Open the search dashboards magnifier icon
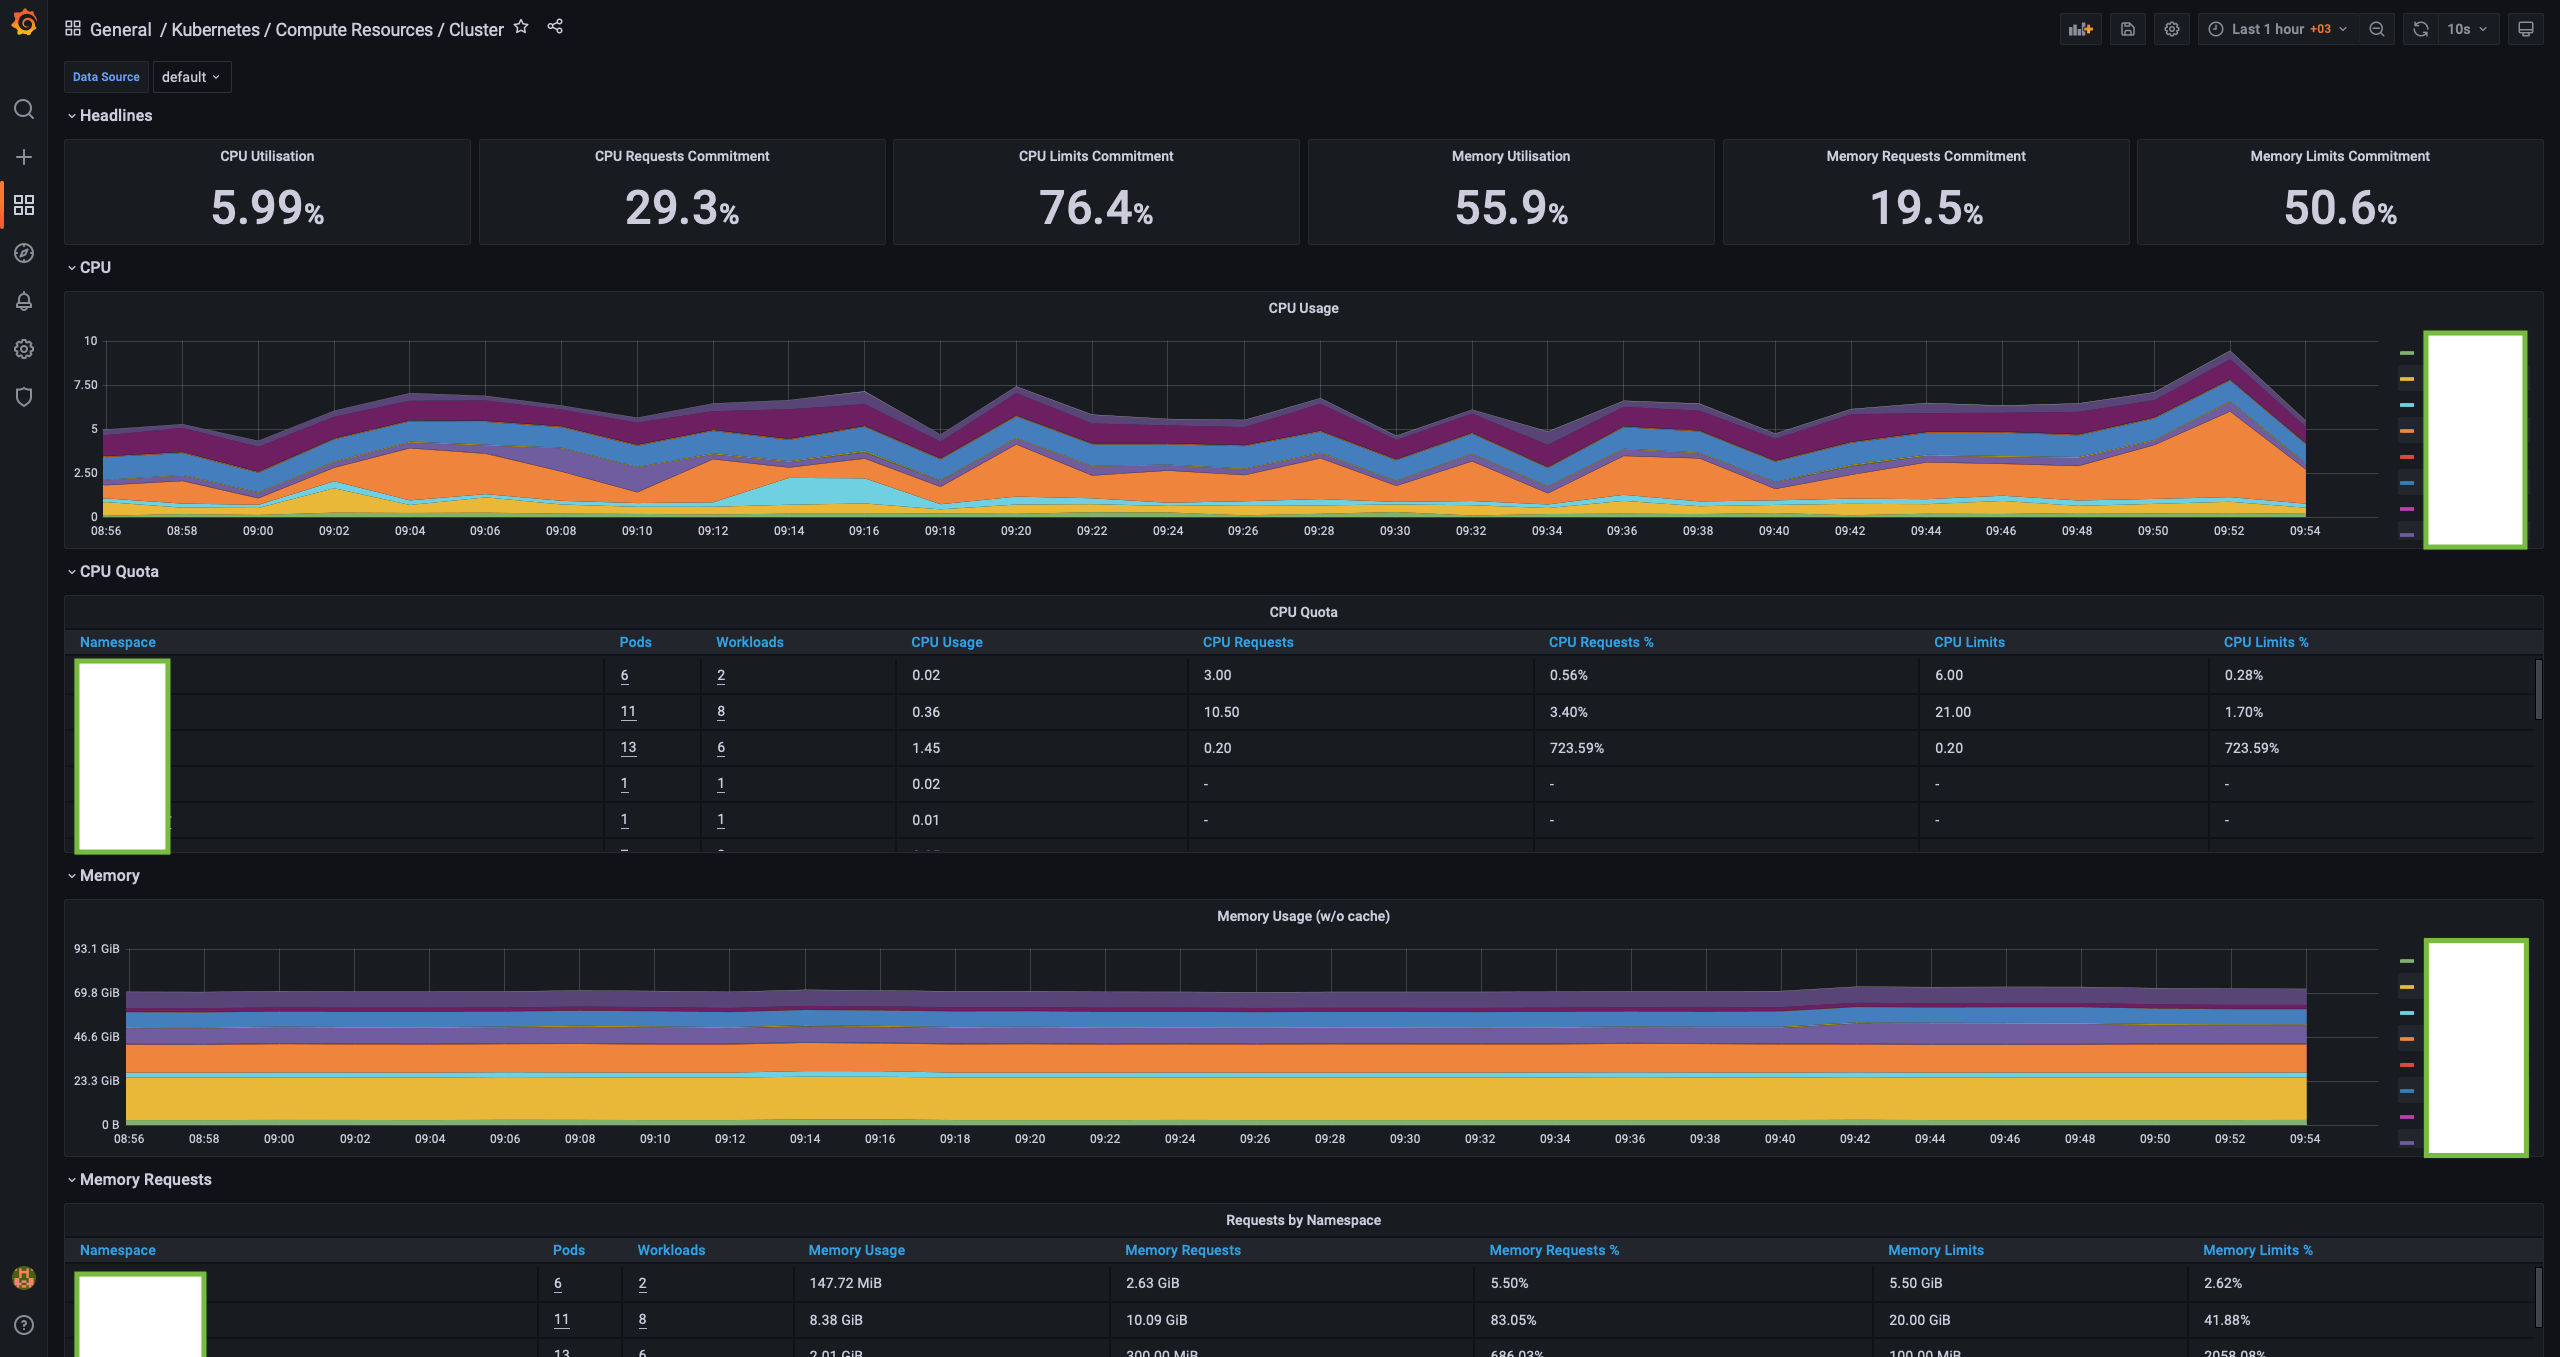Viewport: 2560px width, 1357px height. [x=24, y=109]
